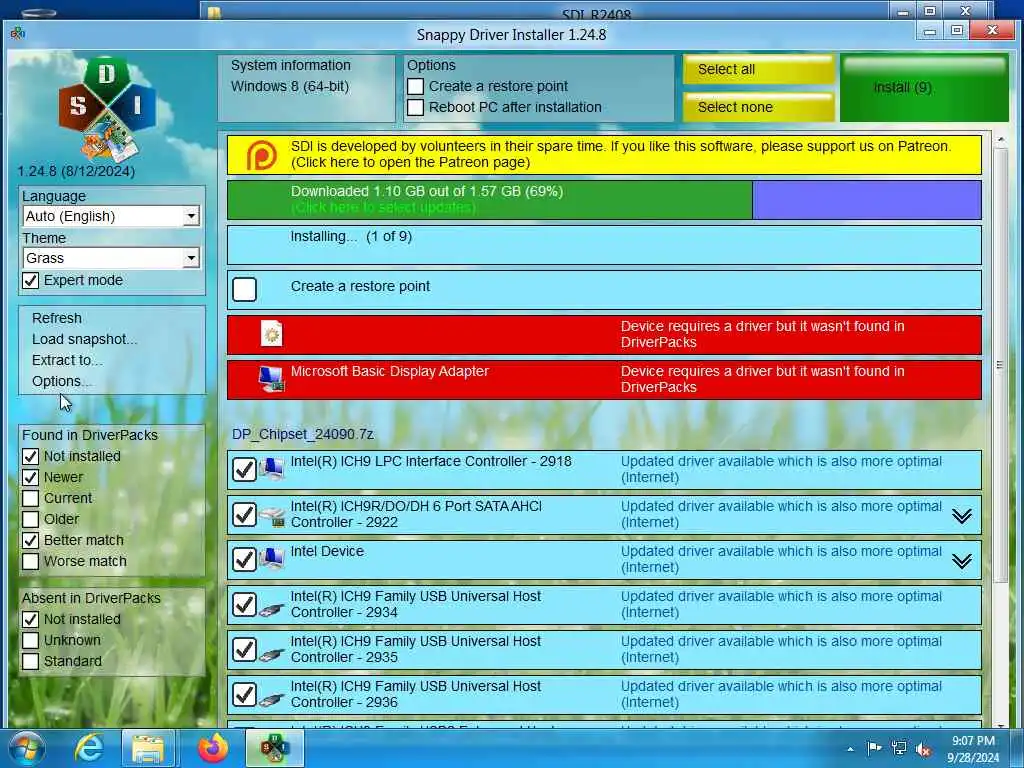Image resolution: width=1024 pixels, height=768 pixels.
Task: Uncheck USB Universal Host Controller - 2935
Action: coord(244,649)
